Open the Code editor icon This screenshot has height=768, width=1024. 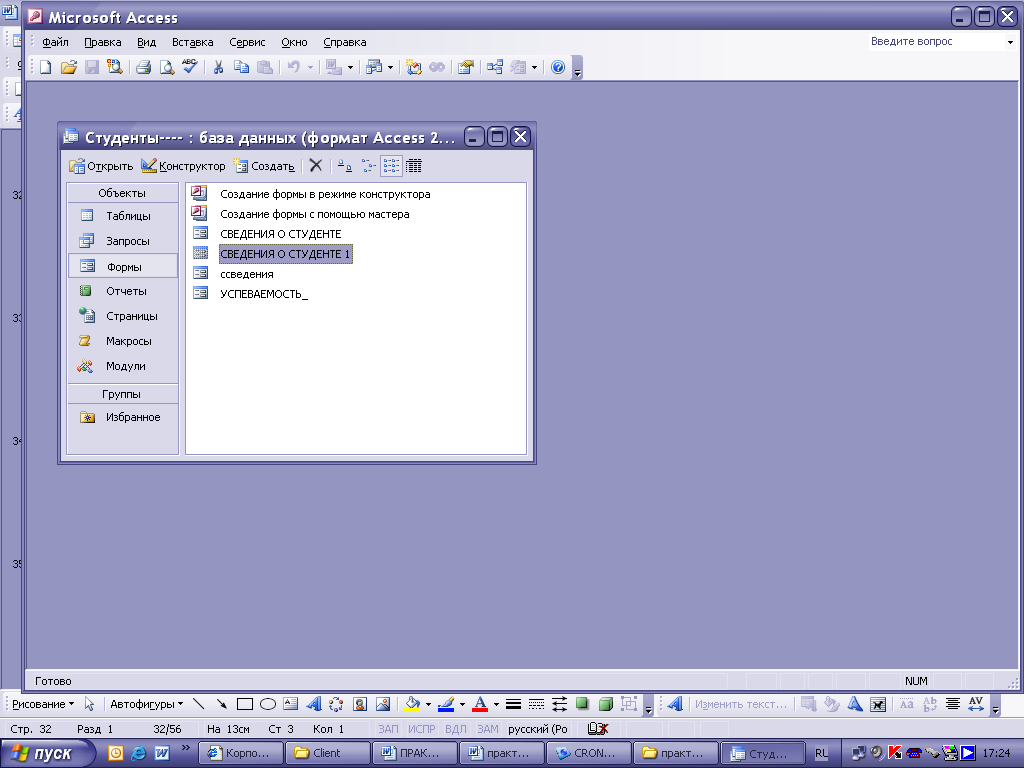(x=413, y=67)
